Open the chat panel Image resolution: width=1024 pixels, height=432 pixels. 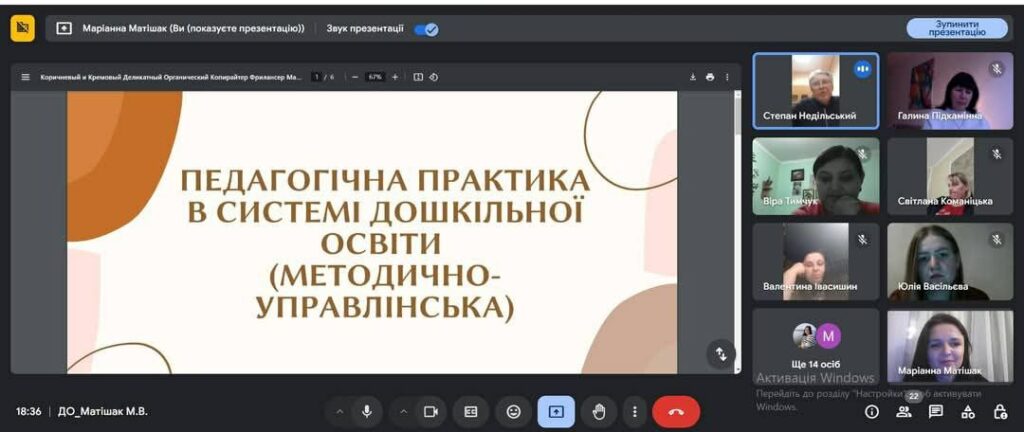935,411
